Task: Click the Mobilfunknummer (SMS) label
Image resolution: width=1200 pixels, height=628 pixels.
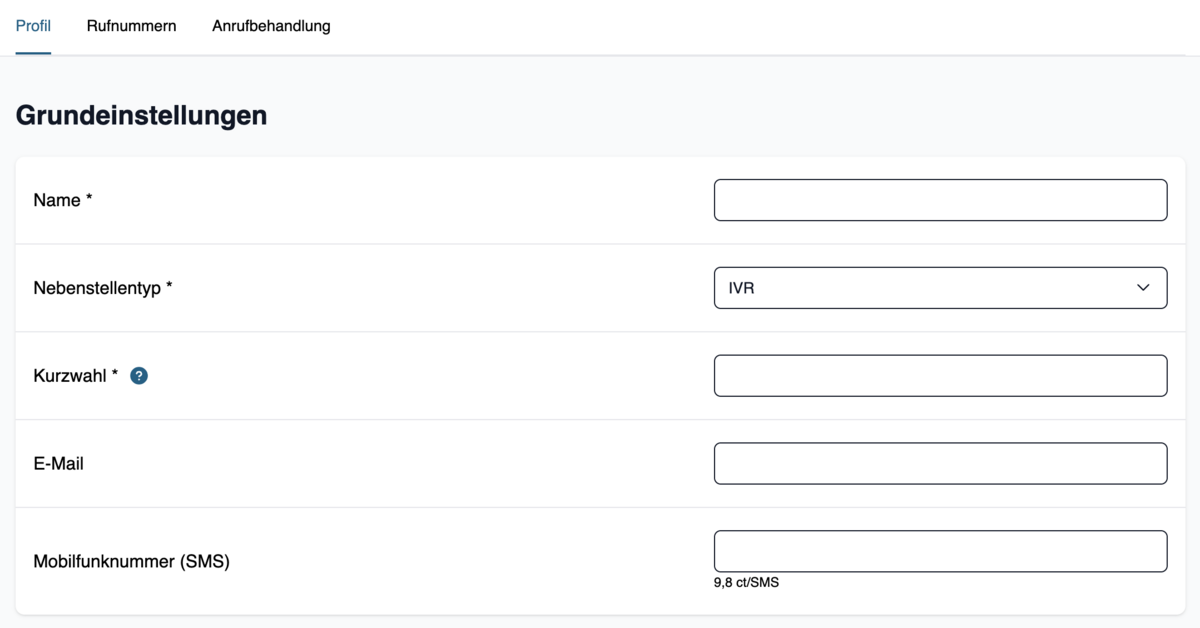Action: click(x=131, y=562)
